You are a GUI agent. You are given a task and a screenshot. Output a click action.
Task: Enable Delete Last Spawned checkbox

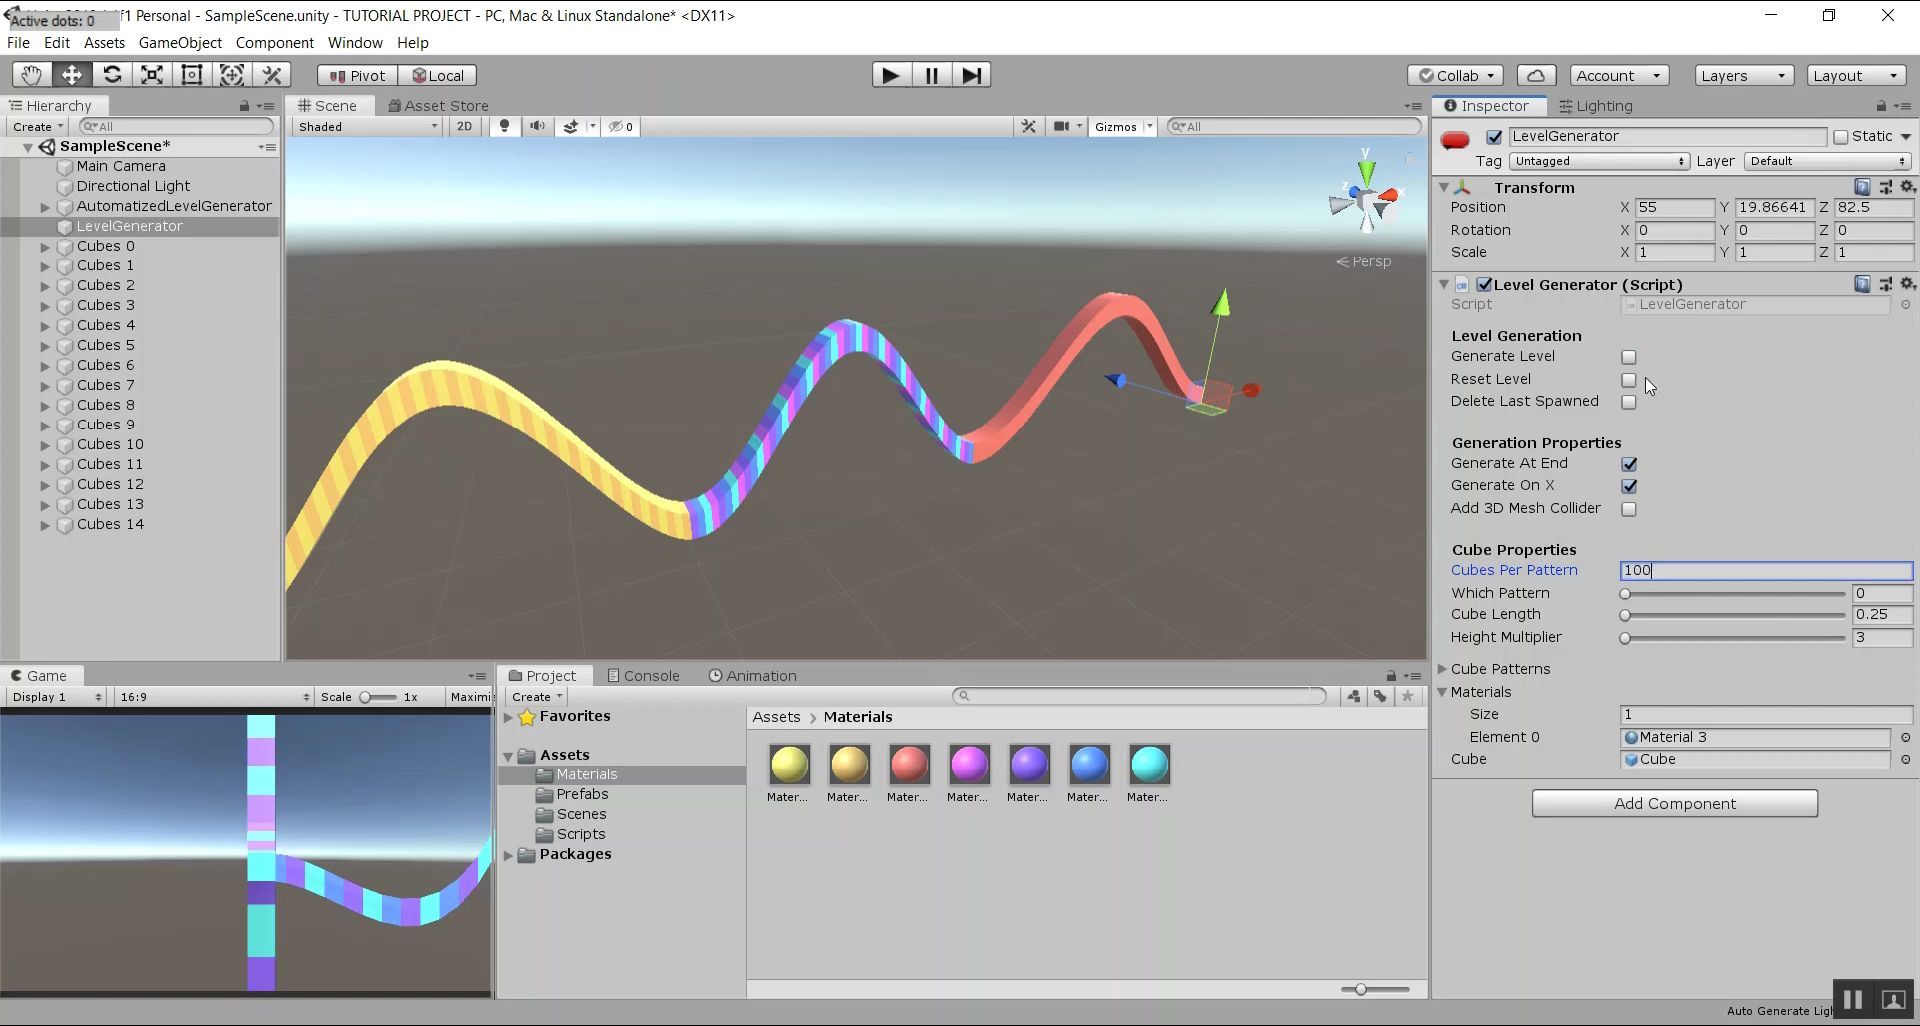pos(1629,402)
